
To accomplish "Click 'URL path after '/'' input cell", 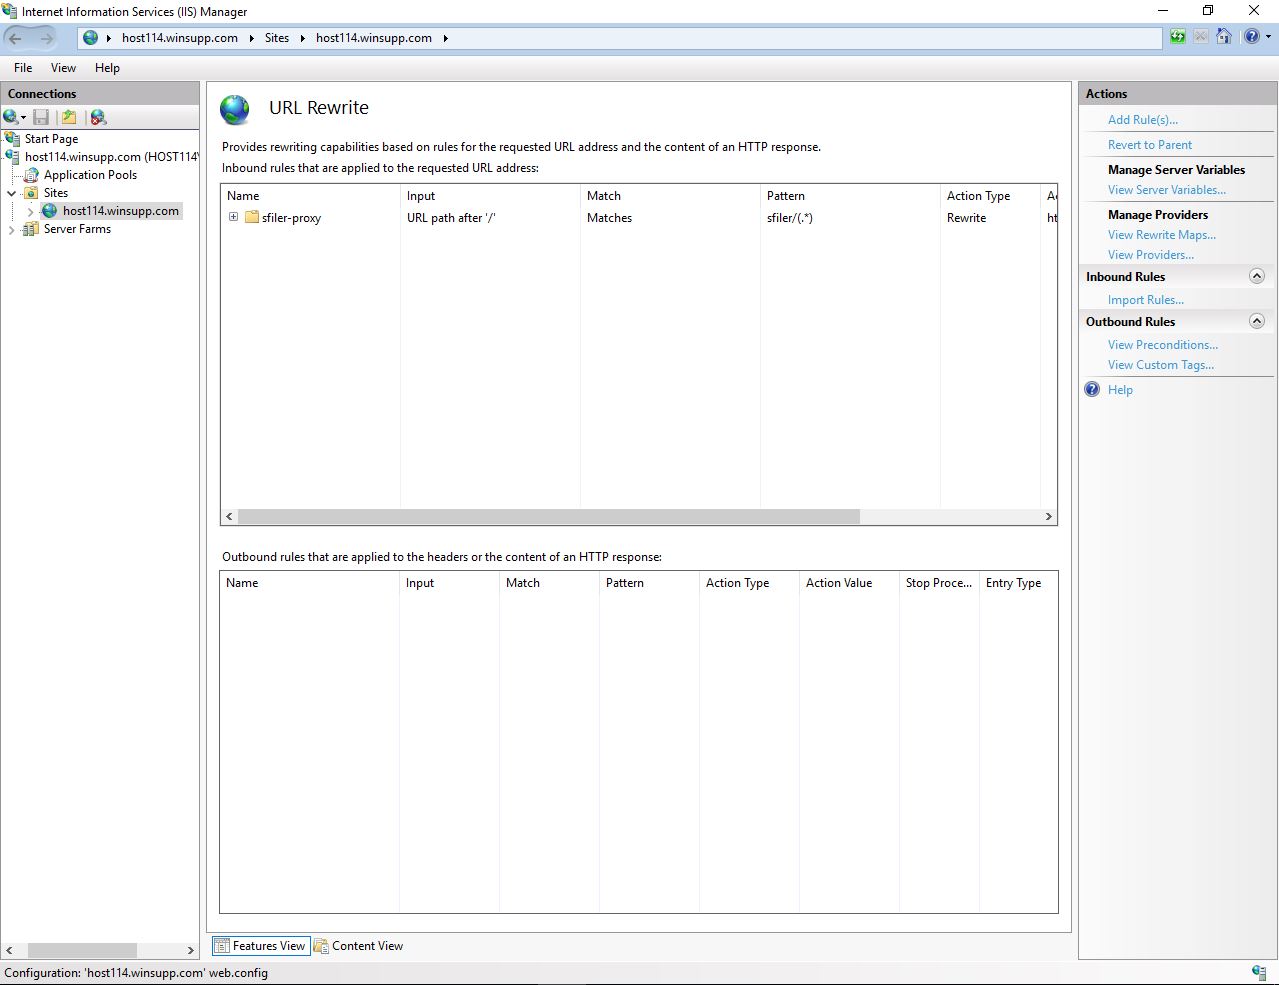I will pos(451,218).
